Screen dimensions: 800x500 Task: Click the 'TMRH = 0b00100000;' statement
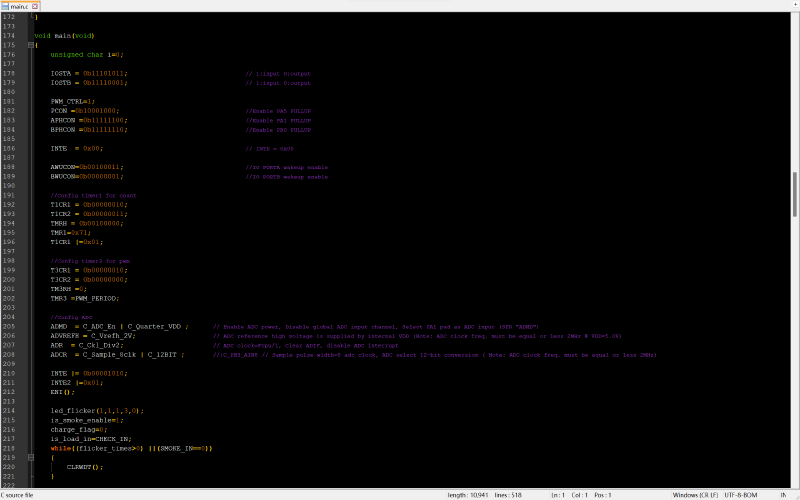(87, 223)
